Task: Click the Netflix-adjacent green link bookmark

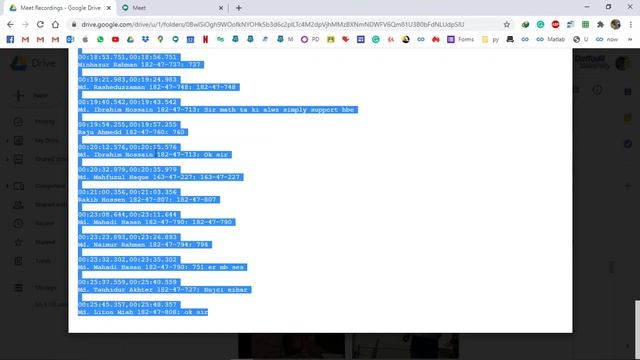Action: [220, 39]
